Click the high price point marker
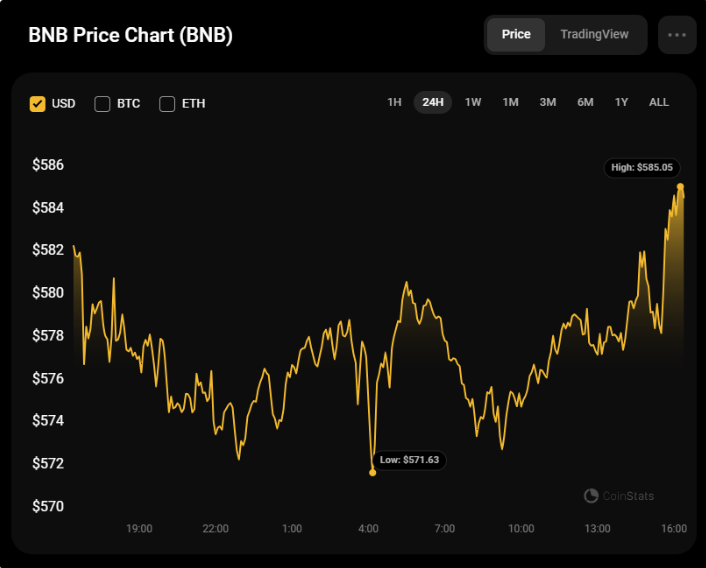 [680, 186]
